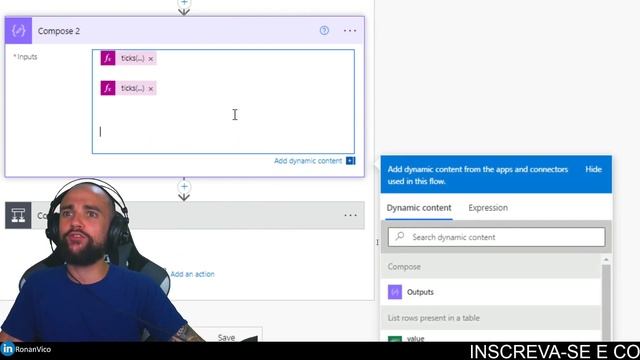Click the Add dynamic content link
This screenshot has width=640, height=360.
tap(308, 161)
